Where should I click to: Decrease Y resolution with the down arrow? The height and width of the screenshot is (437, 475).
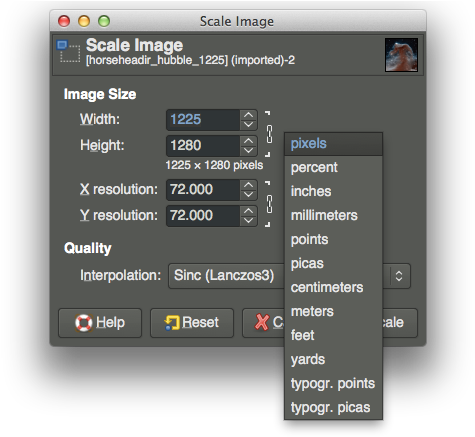[248, 220]
